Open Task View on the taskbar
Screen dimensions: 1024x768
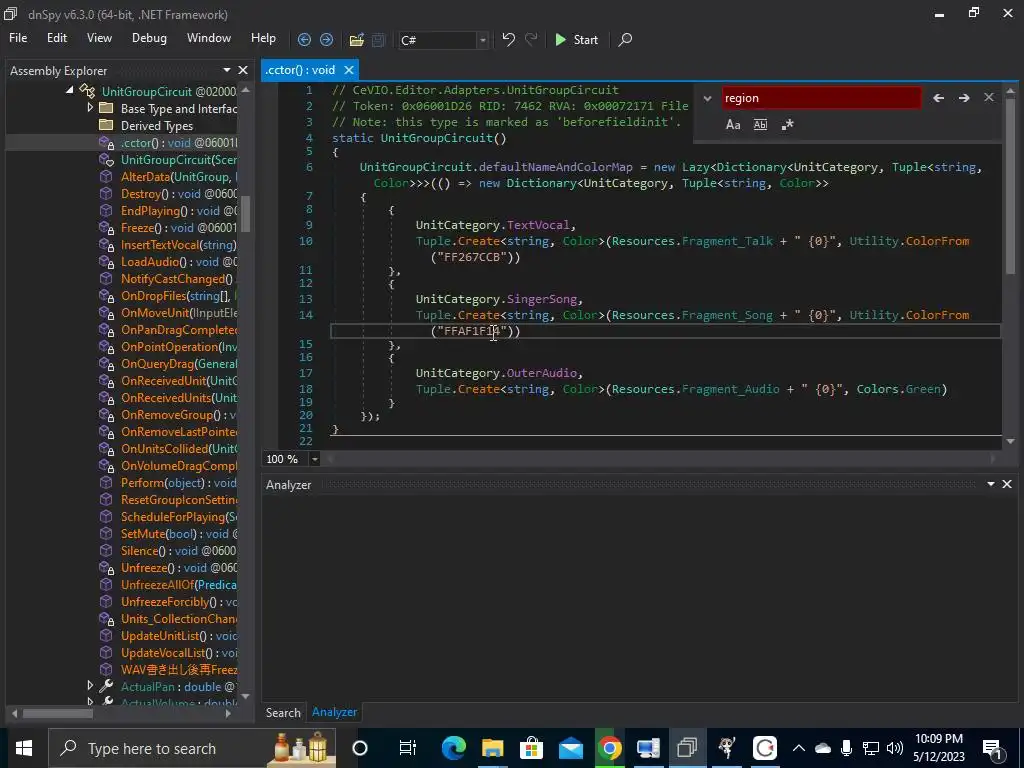(408, 748)
